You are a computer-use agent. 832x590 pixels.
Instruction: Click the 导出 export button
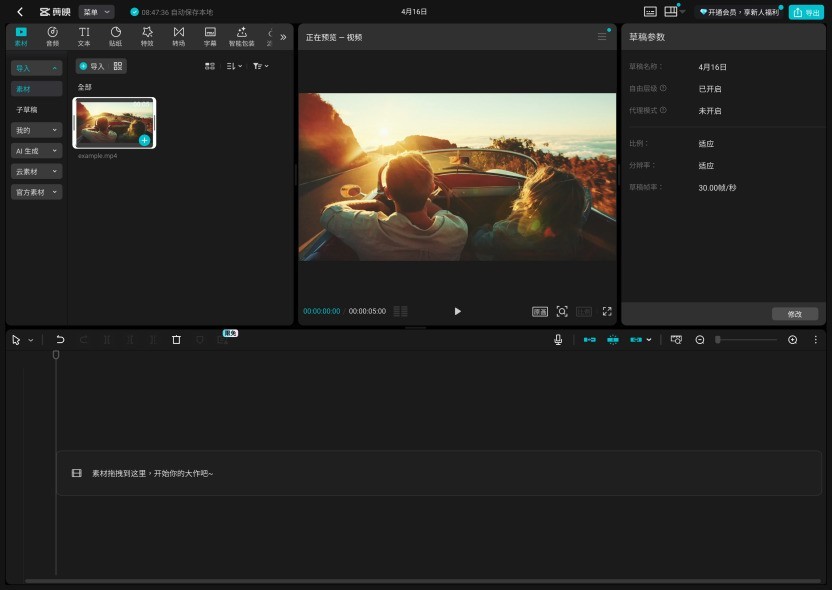pos(806,12)
